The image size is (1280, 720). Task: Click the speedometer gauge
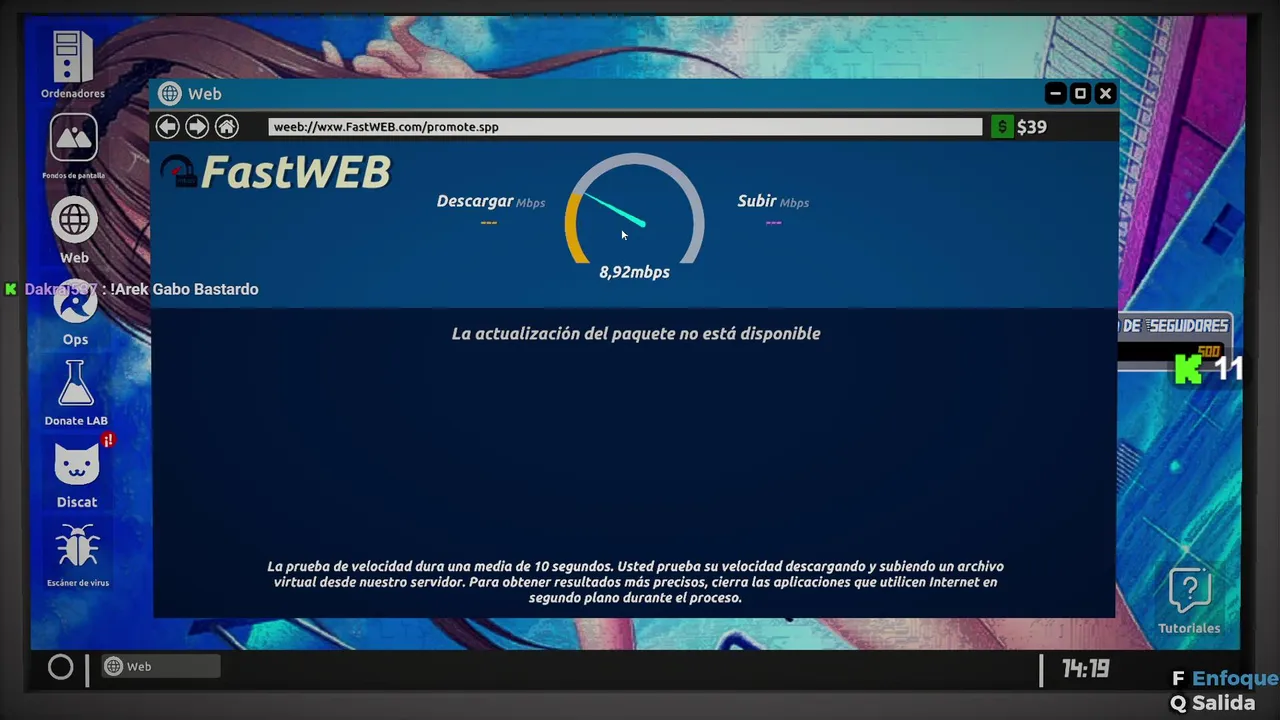634,208
